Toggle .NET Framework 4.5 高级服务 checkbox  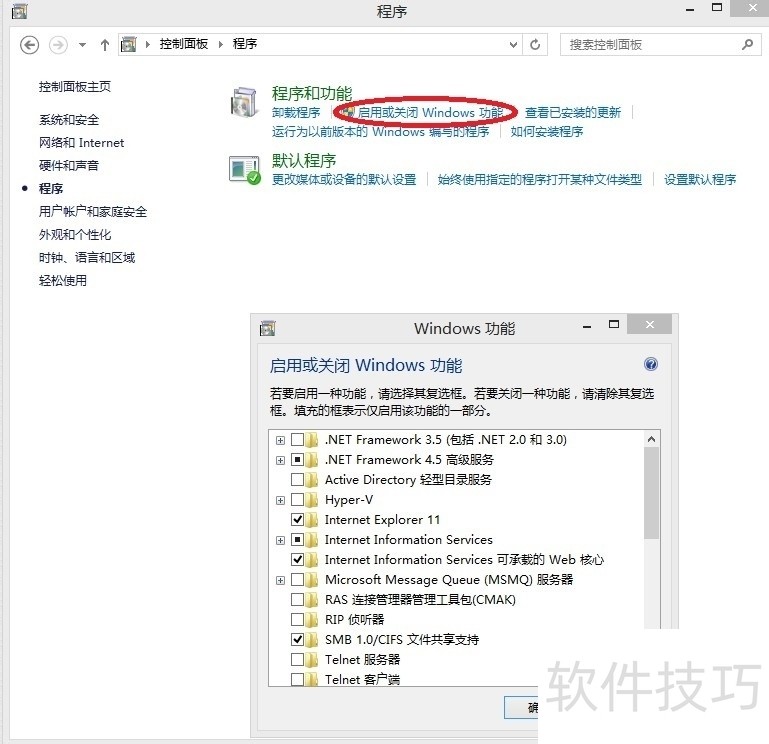pos(297,460)
